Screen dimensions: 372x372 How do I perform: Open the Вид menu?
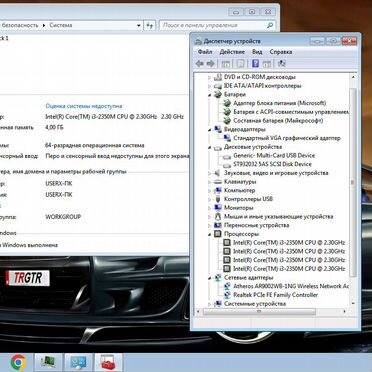(257, 52)
